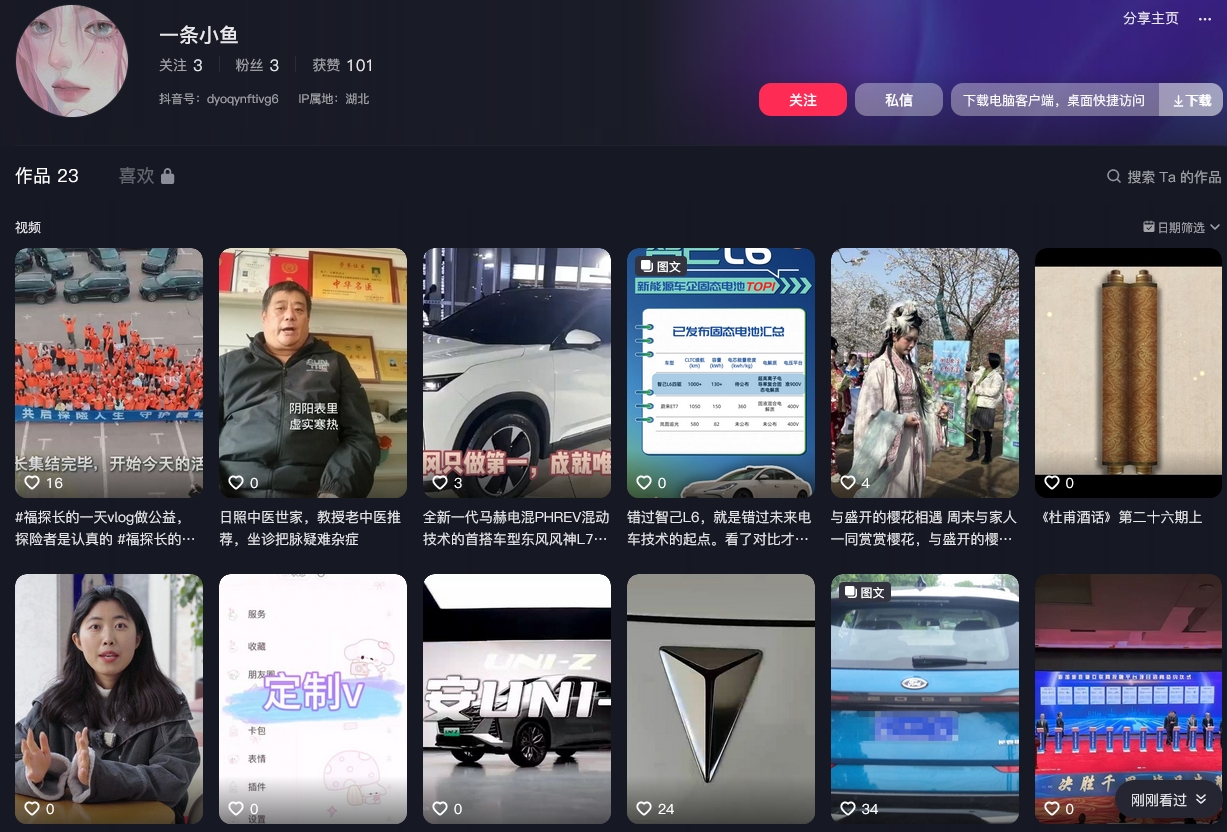Open the silver triangle emblem video
The width and height of the screenshot is (1227, 832).
point(721,699)
